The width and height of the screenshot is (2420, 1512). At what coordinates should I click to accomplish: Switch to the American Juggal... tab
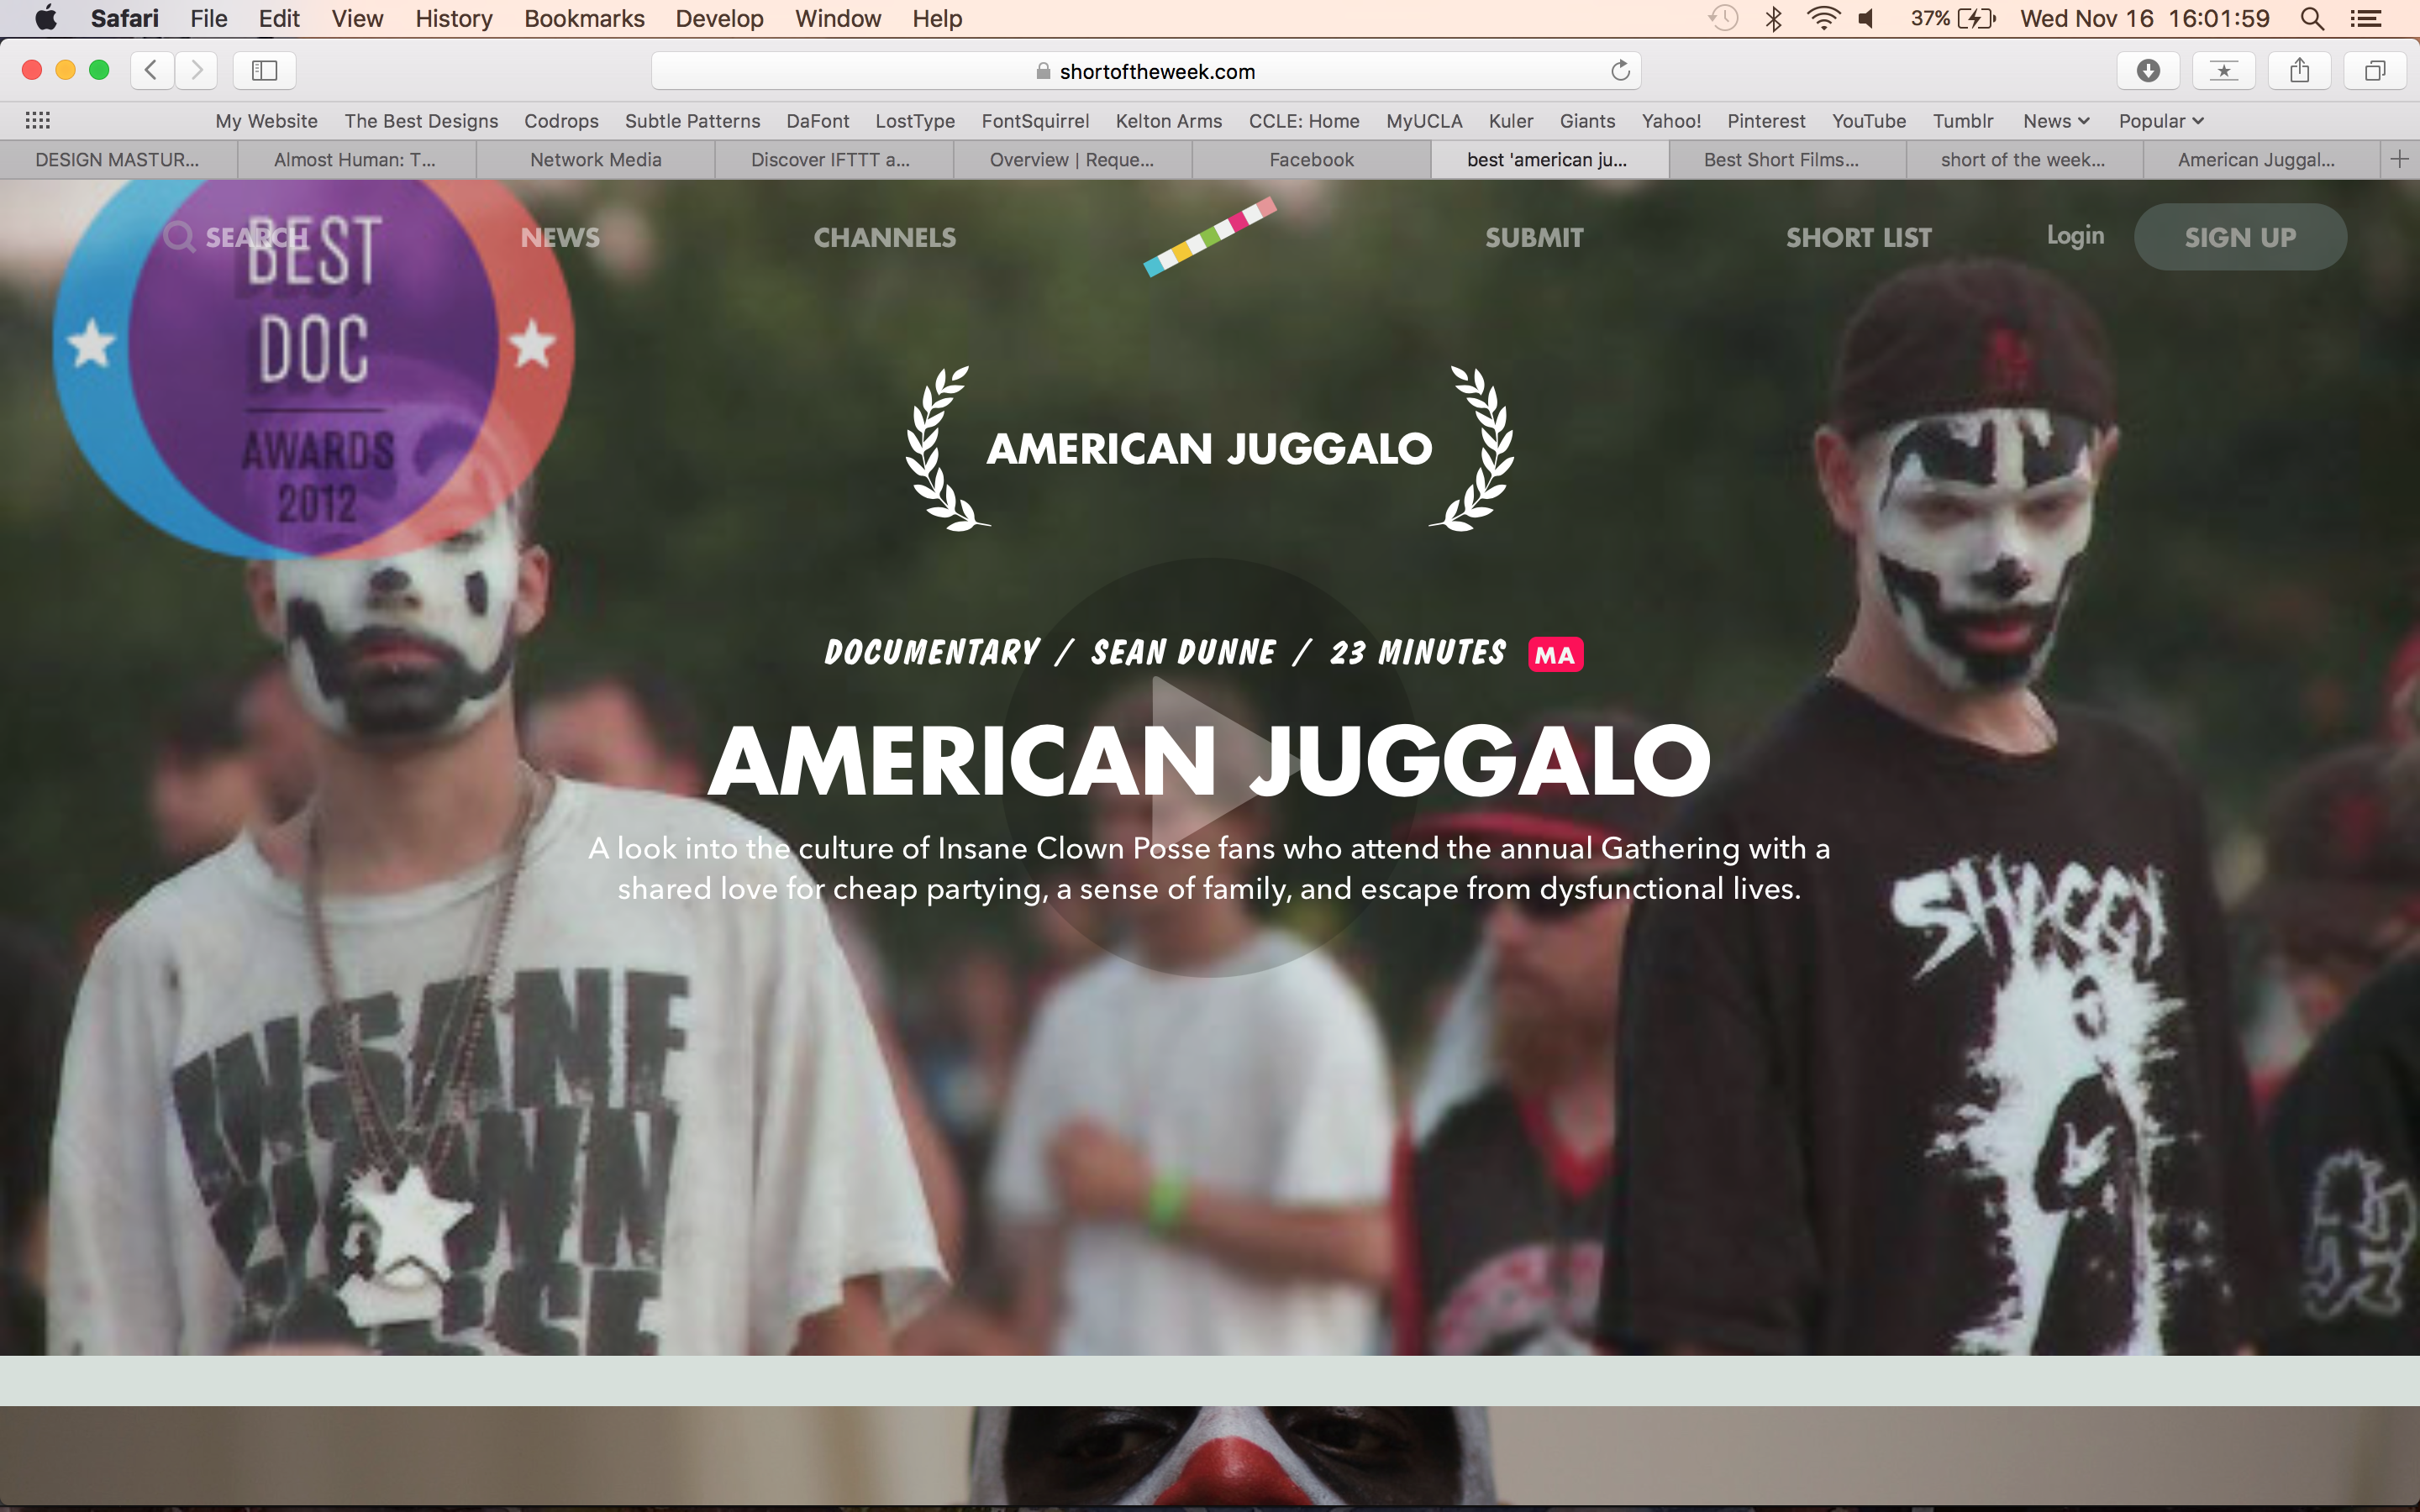click(2261, 159)
